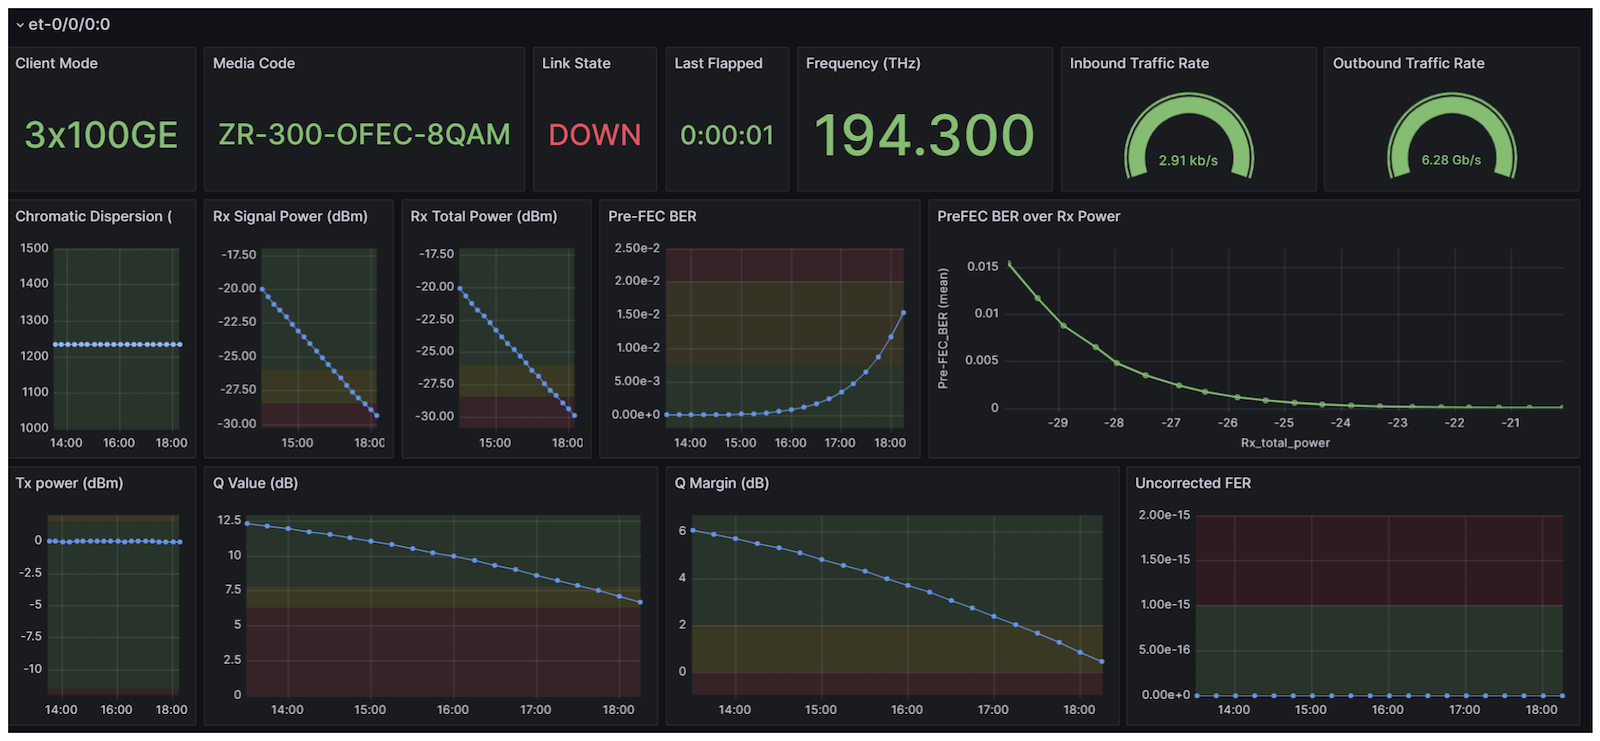This screenshot has height=741, width=1600.
Task: Open the Rx Signal Power (dBm) title
Action: [290, 216]
